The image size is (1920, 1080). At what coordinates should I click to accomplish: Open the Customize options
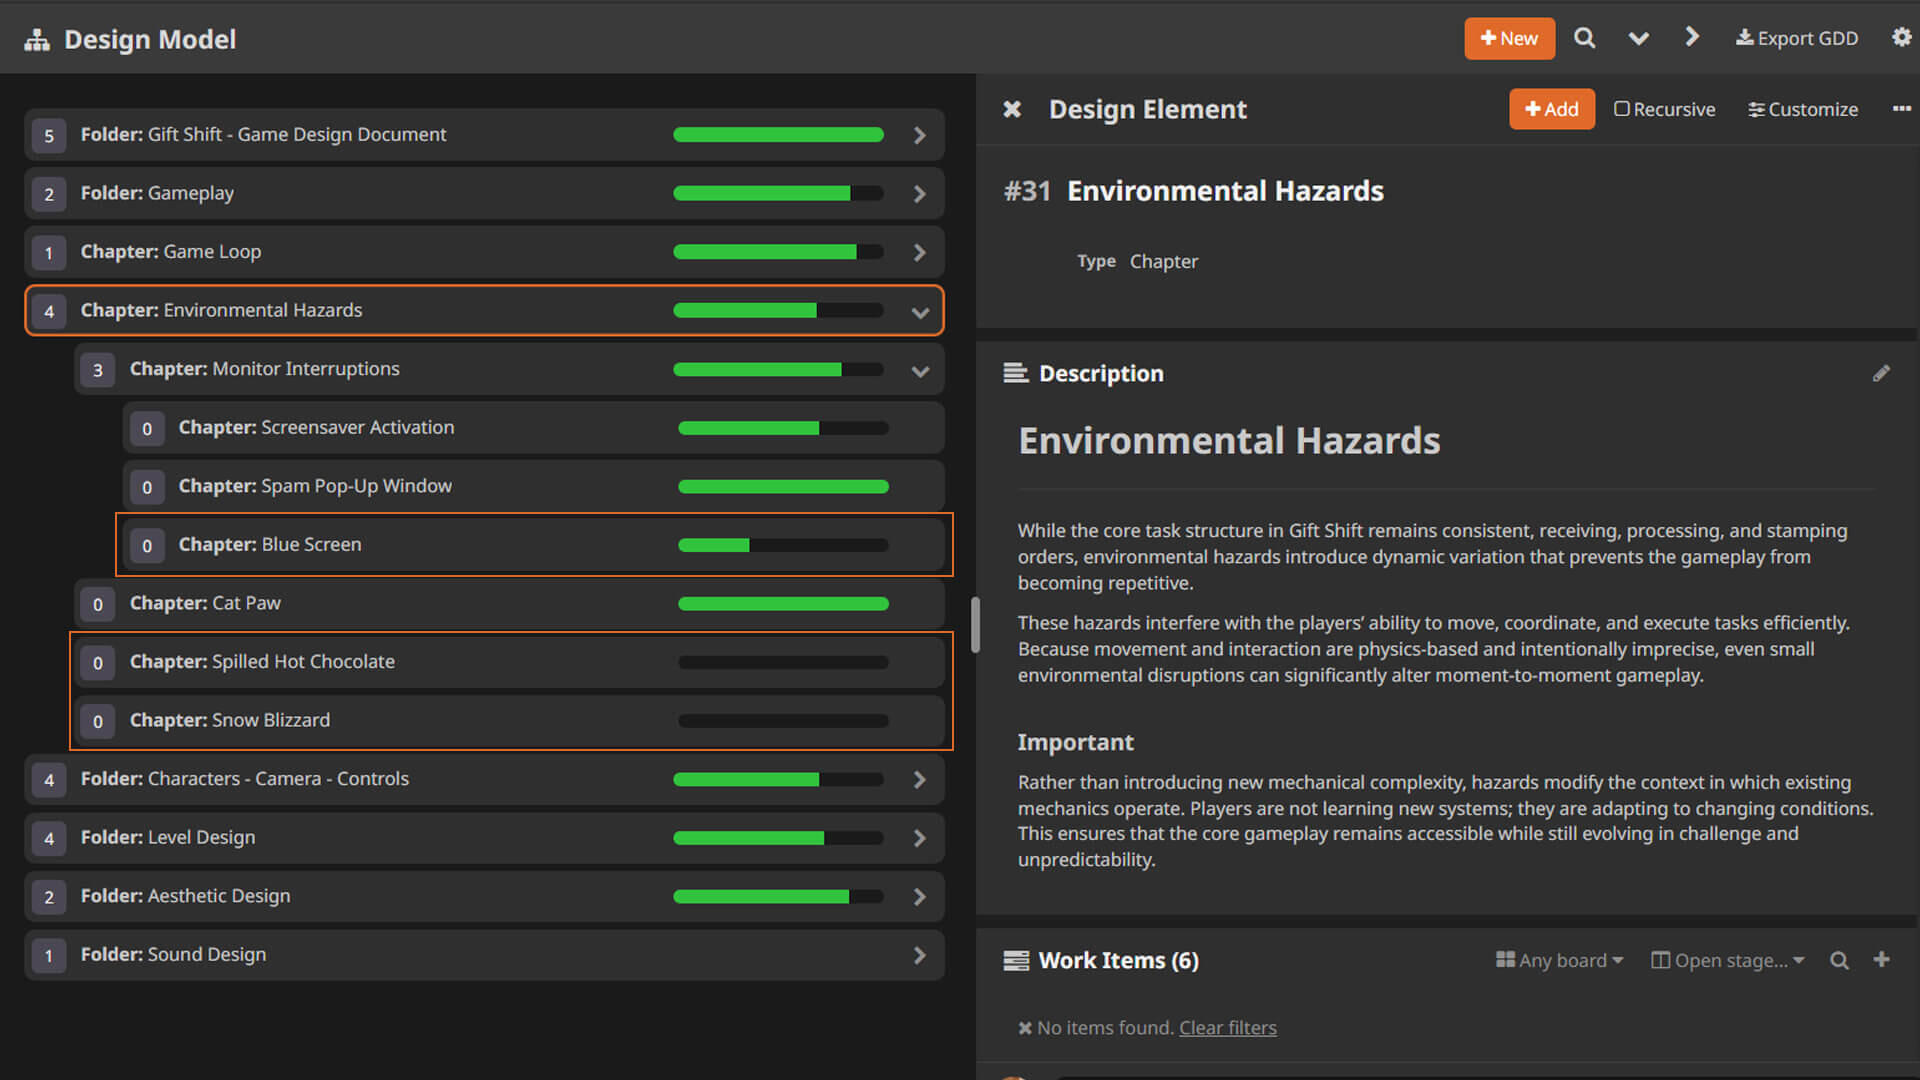[1803, 109]
